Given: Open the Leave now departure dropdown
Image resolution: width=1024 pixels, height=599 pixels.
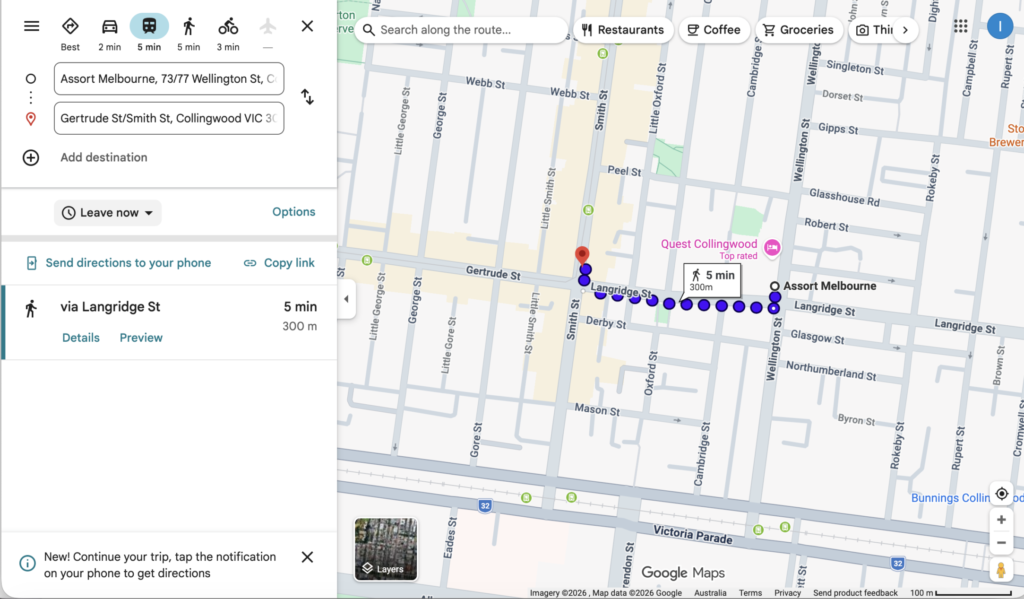Looking at the screenshot, I should coord(107,212).
